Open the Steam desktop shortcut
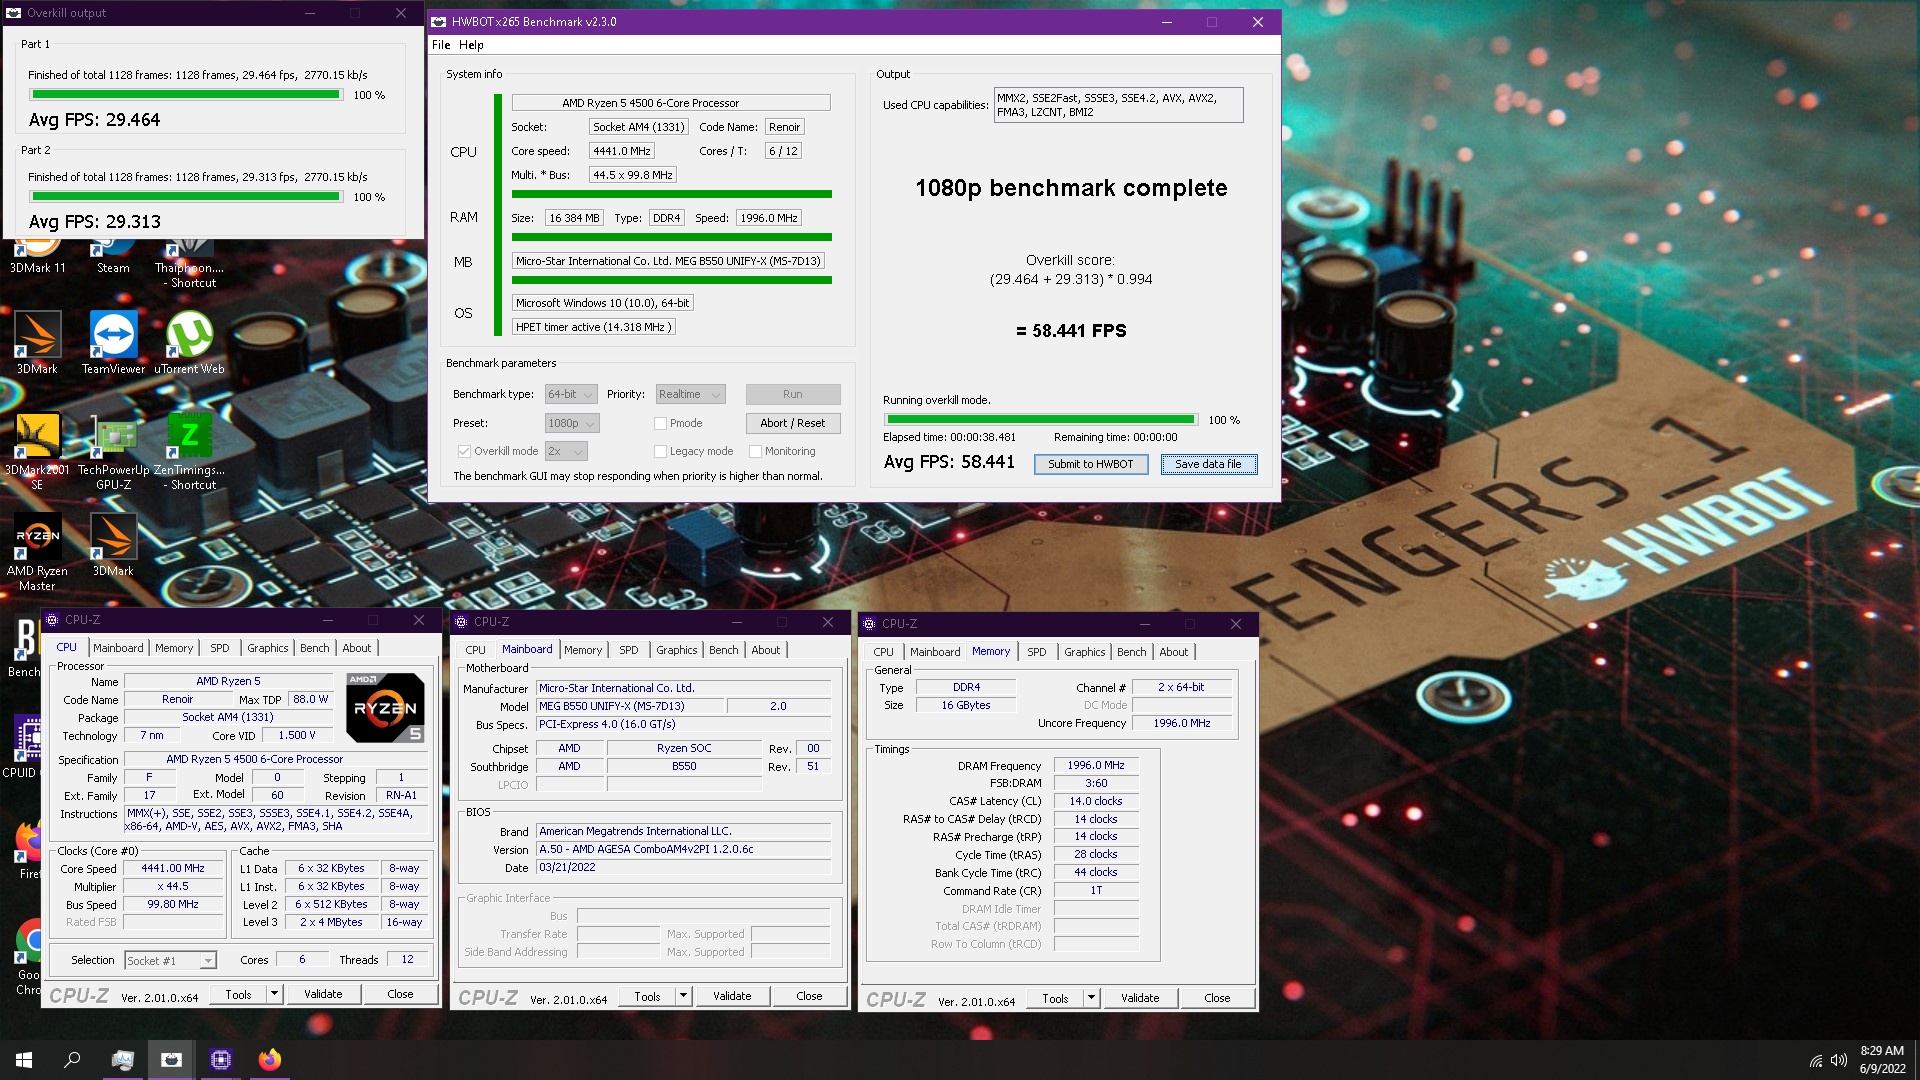Screen dimensions: 1920x1080 tap(113, 255)
